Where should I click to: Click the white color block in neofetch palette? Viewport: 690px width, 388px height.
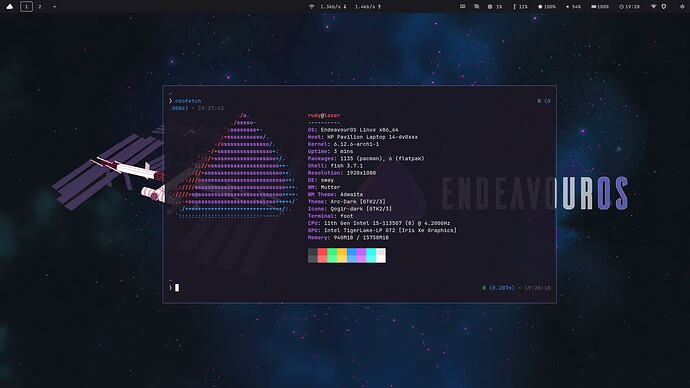click(x=381, y=255)
